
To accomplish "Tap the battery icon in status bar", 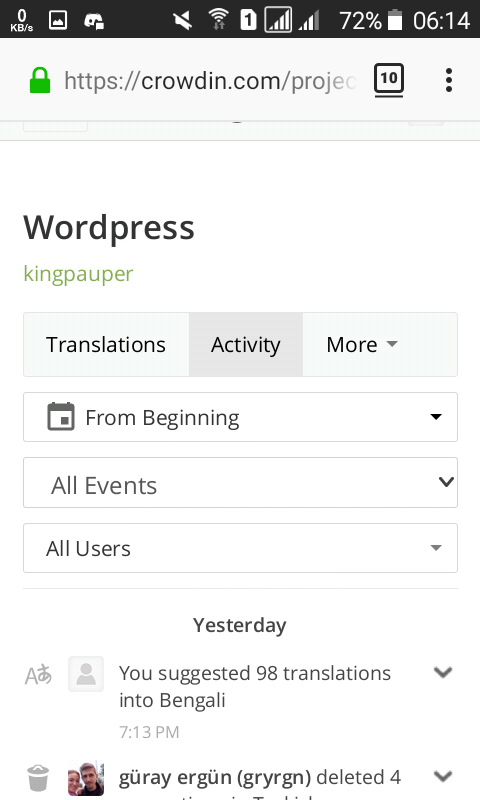I will coord(395,20).
